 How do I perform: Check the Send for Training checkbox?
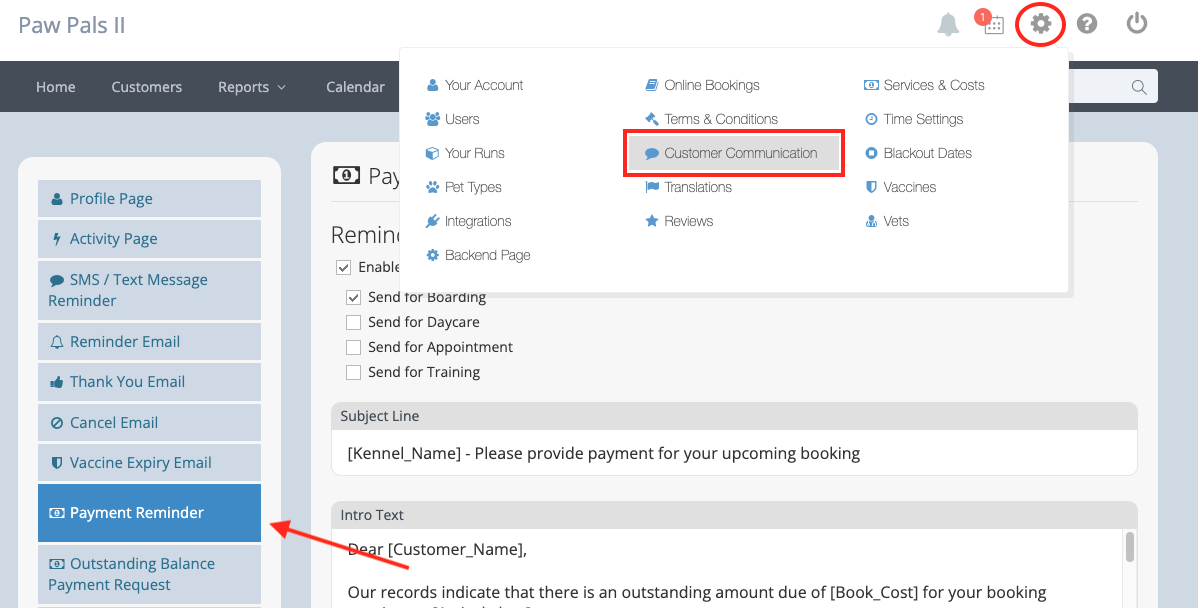pos(353,372)
